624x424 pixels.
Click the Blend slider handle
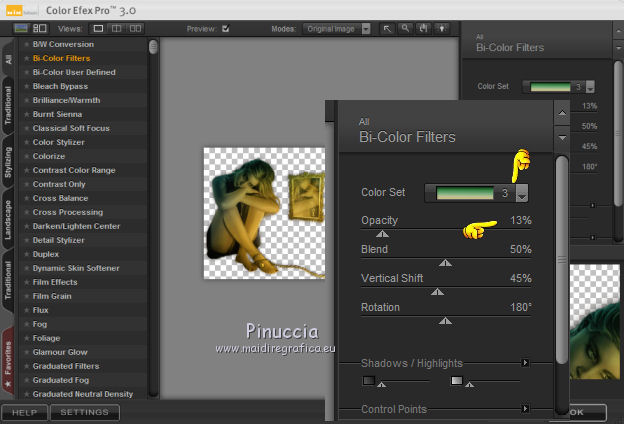(x=445, y=263)
